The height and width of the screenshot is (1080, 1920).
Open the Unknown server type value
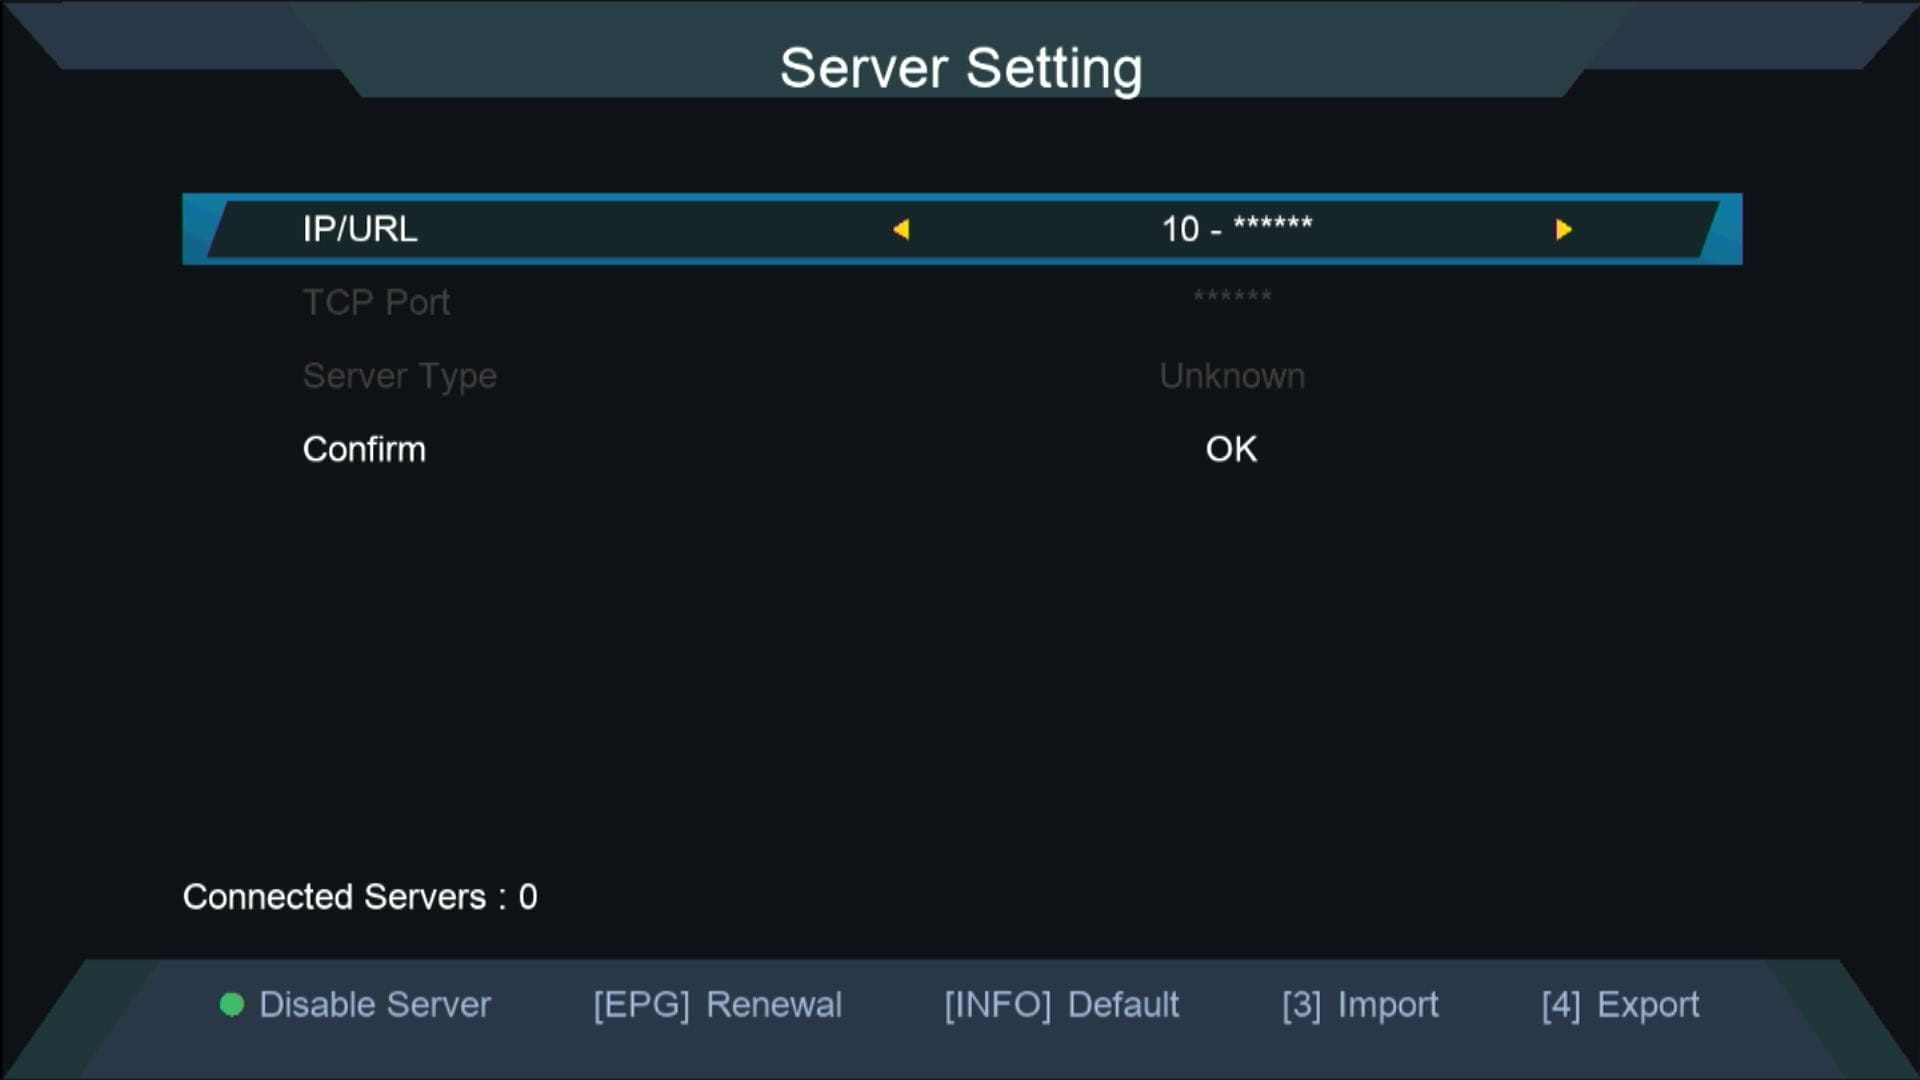[x=1232, y=376]
